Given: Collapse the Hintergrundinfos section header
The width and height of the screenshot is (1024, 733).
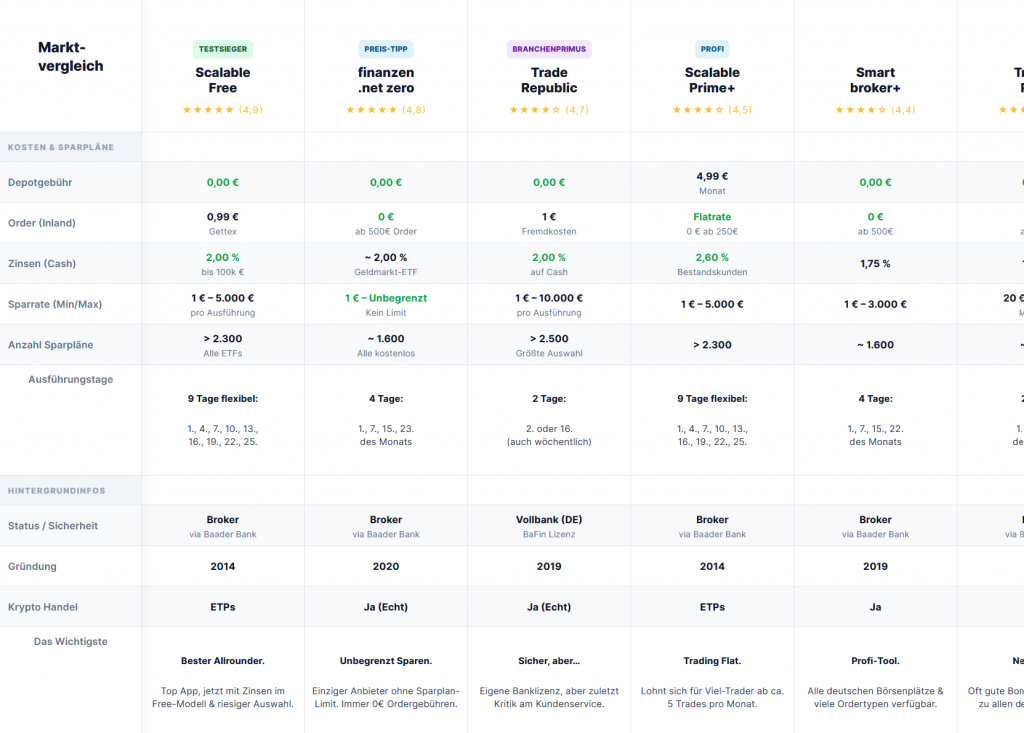Looking at the screenshot, I should 57,491.
